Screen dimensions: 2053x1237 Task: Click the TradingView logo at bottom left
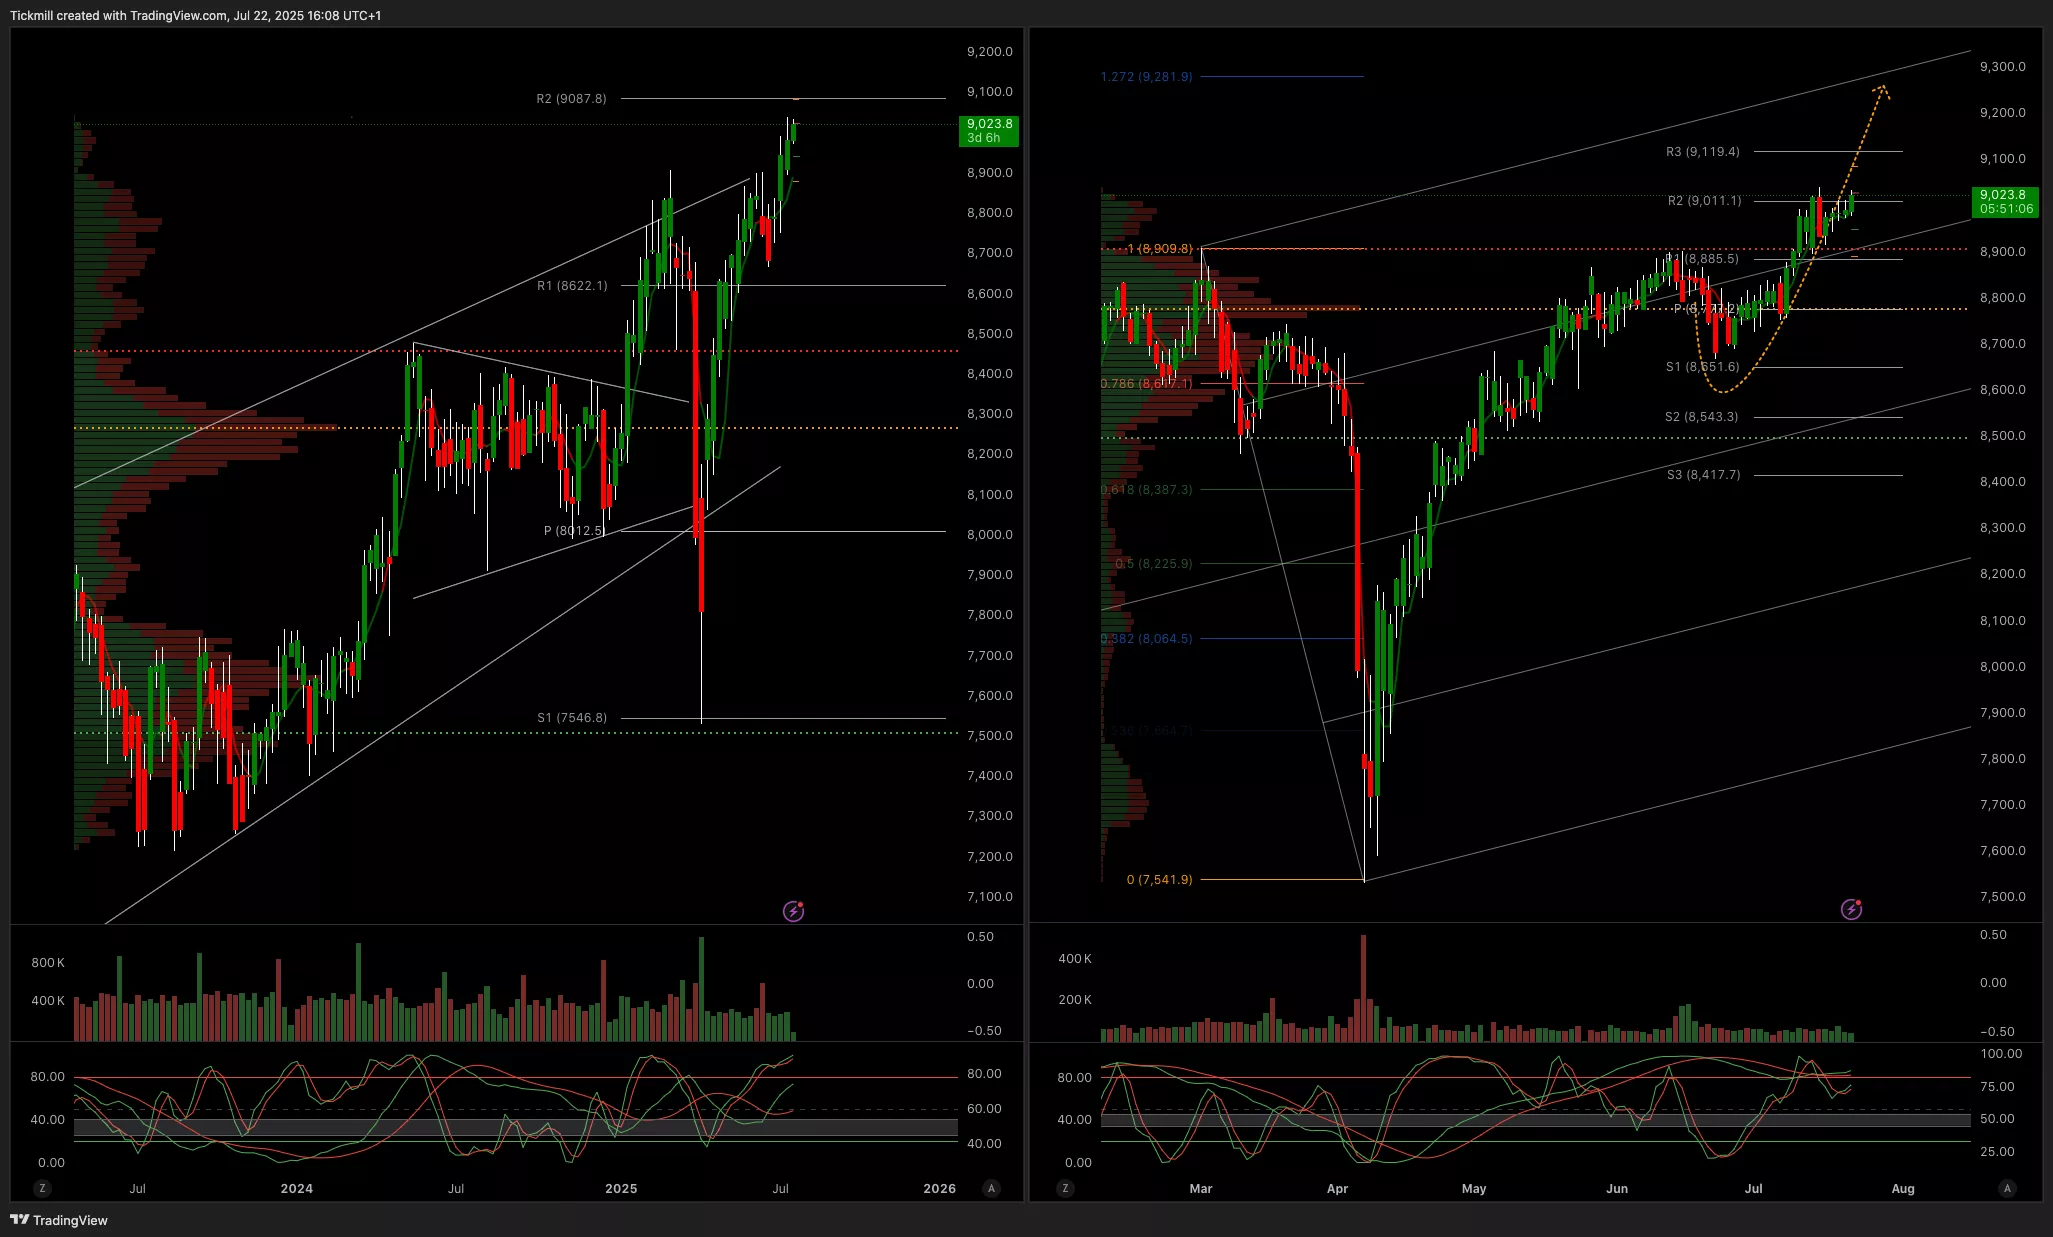tap(59, 1220)
